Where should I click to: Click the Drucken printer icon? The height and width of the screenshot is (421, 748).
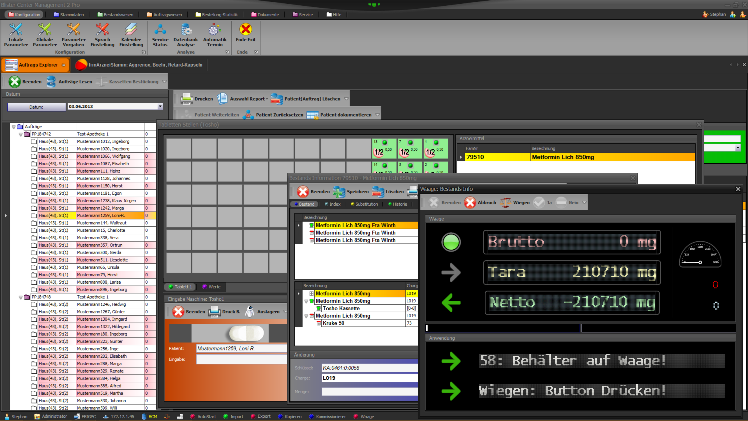tap(187, 99)
